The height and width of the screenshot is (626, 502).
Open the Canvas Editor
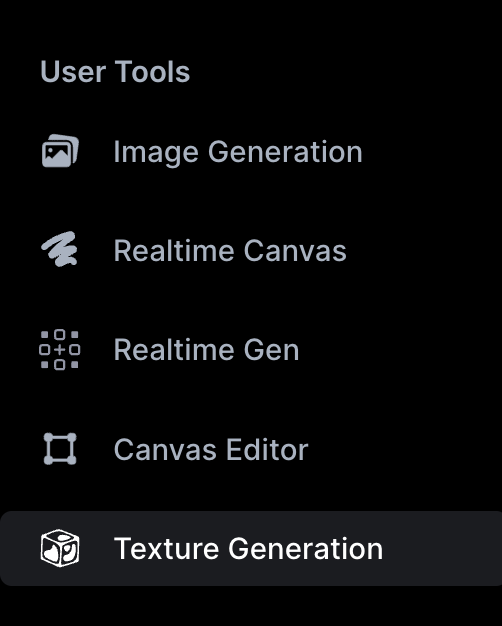point(211,450)
